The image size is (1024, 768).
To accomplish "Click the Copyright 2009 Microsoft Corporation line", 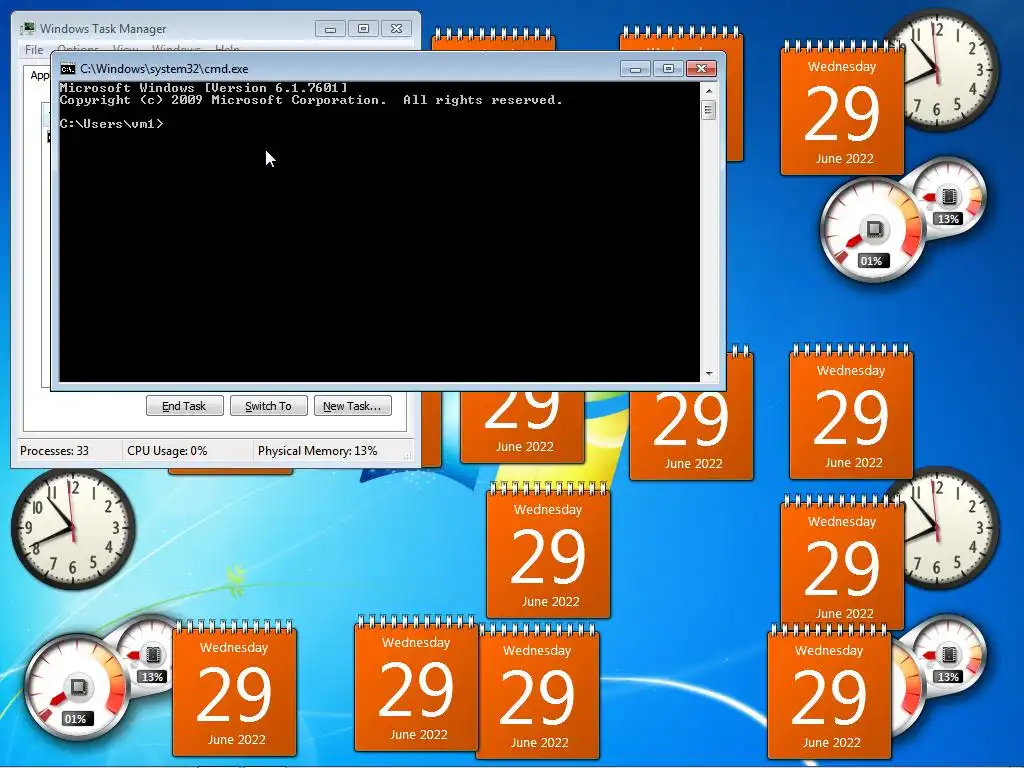I will (311, 100).
